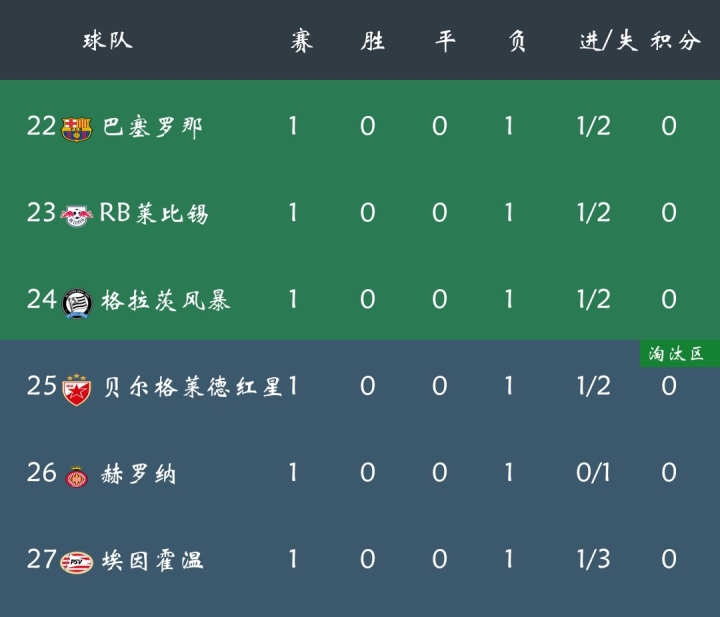
Task: Click the 胜 wins column header
Action: [372, 42]
